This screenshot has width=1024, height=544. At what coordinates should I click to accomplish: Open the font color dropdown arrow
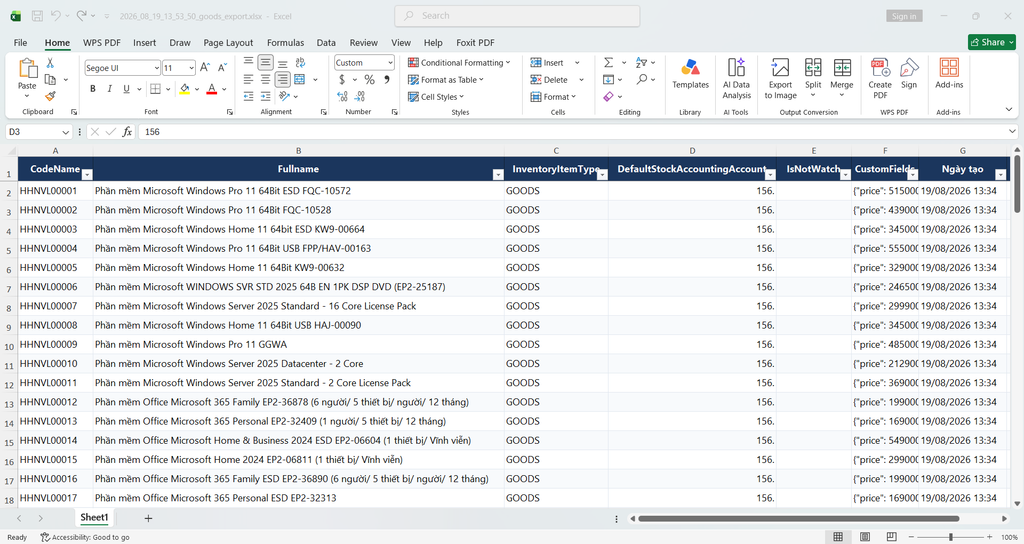point(224,89)
